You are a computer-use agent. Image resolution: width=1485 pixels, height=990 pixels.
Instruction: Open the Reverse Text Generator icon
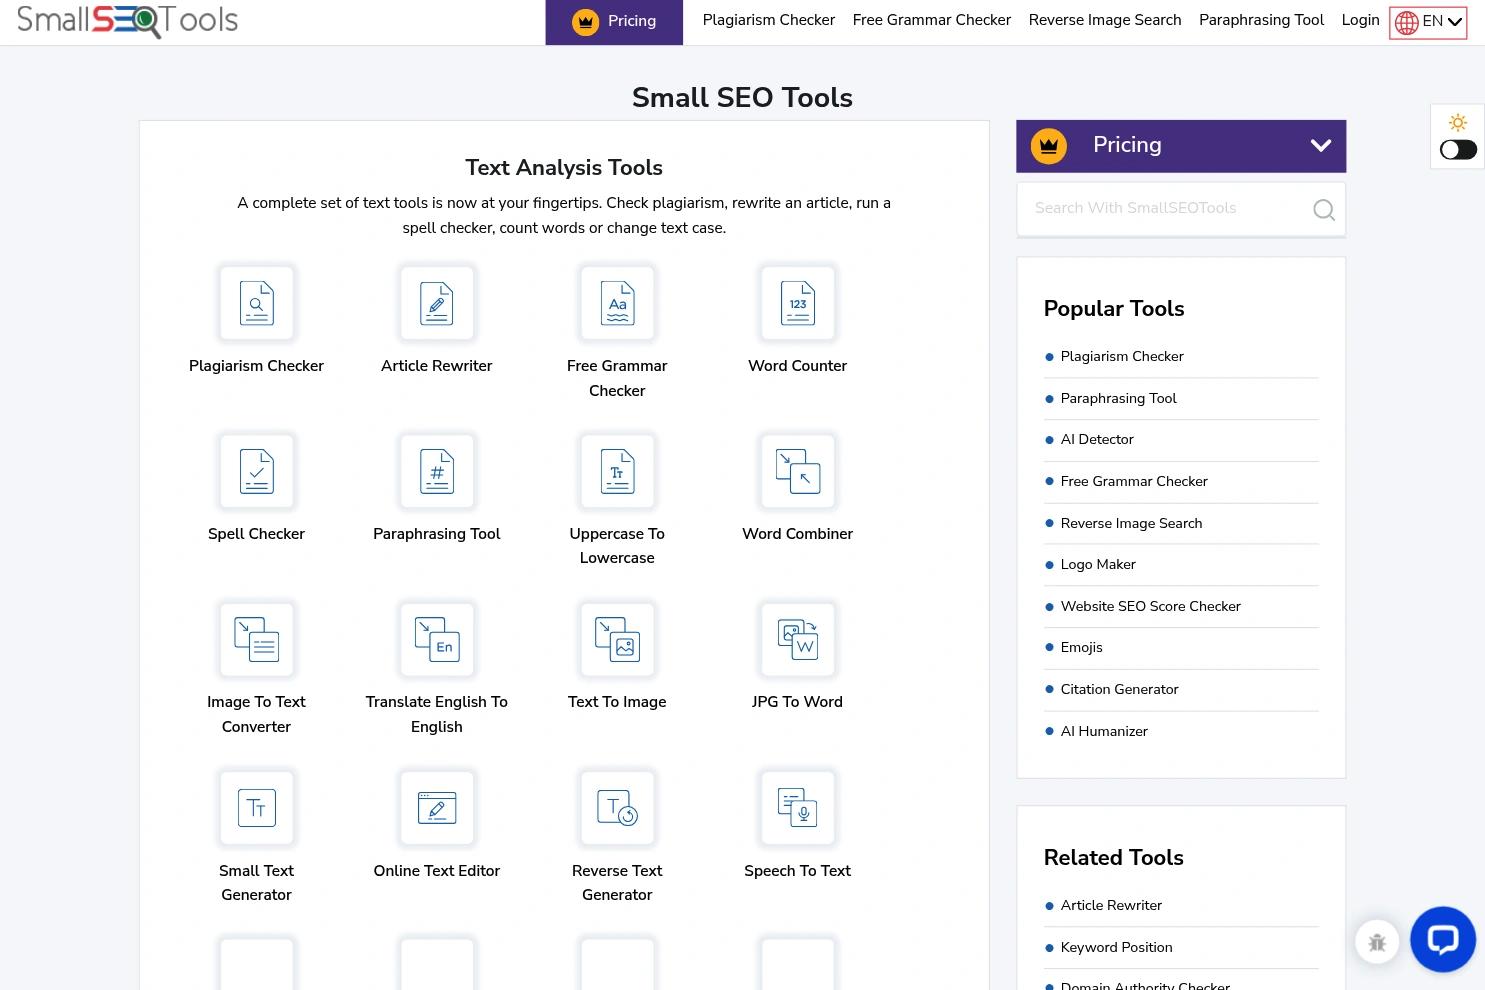point(617,808)
